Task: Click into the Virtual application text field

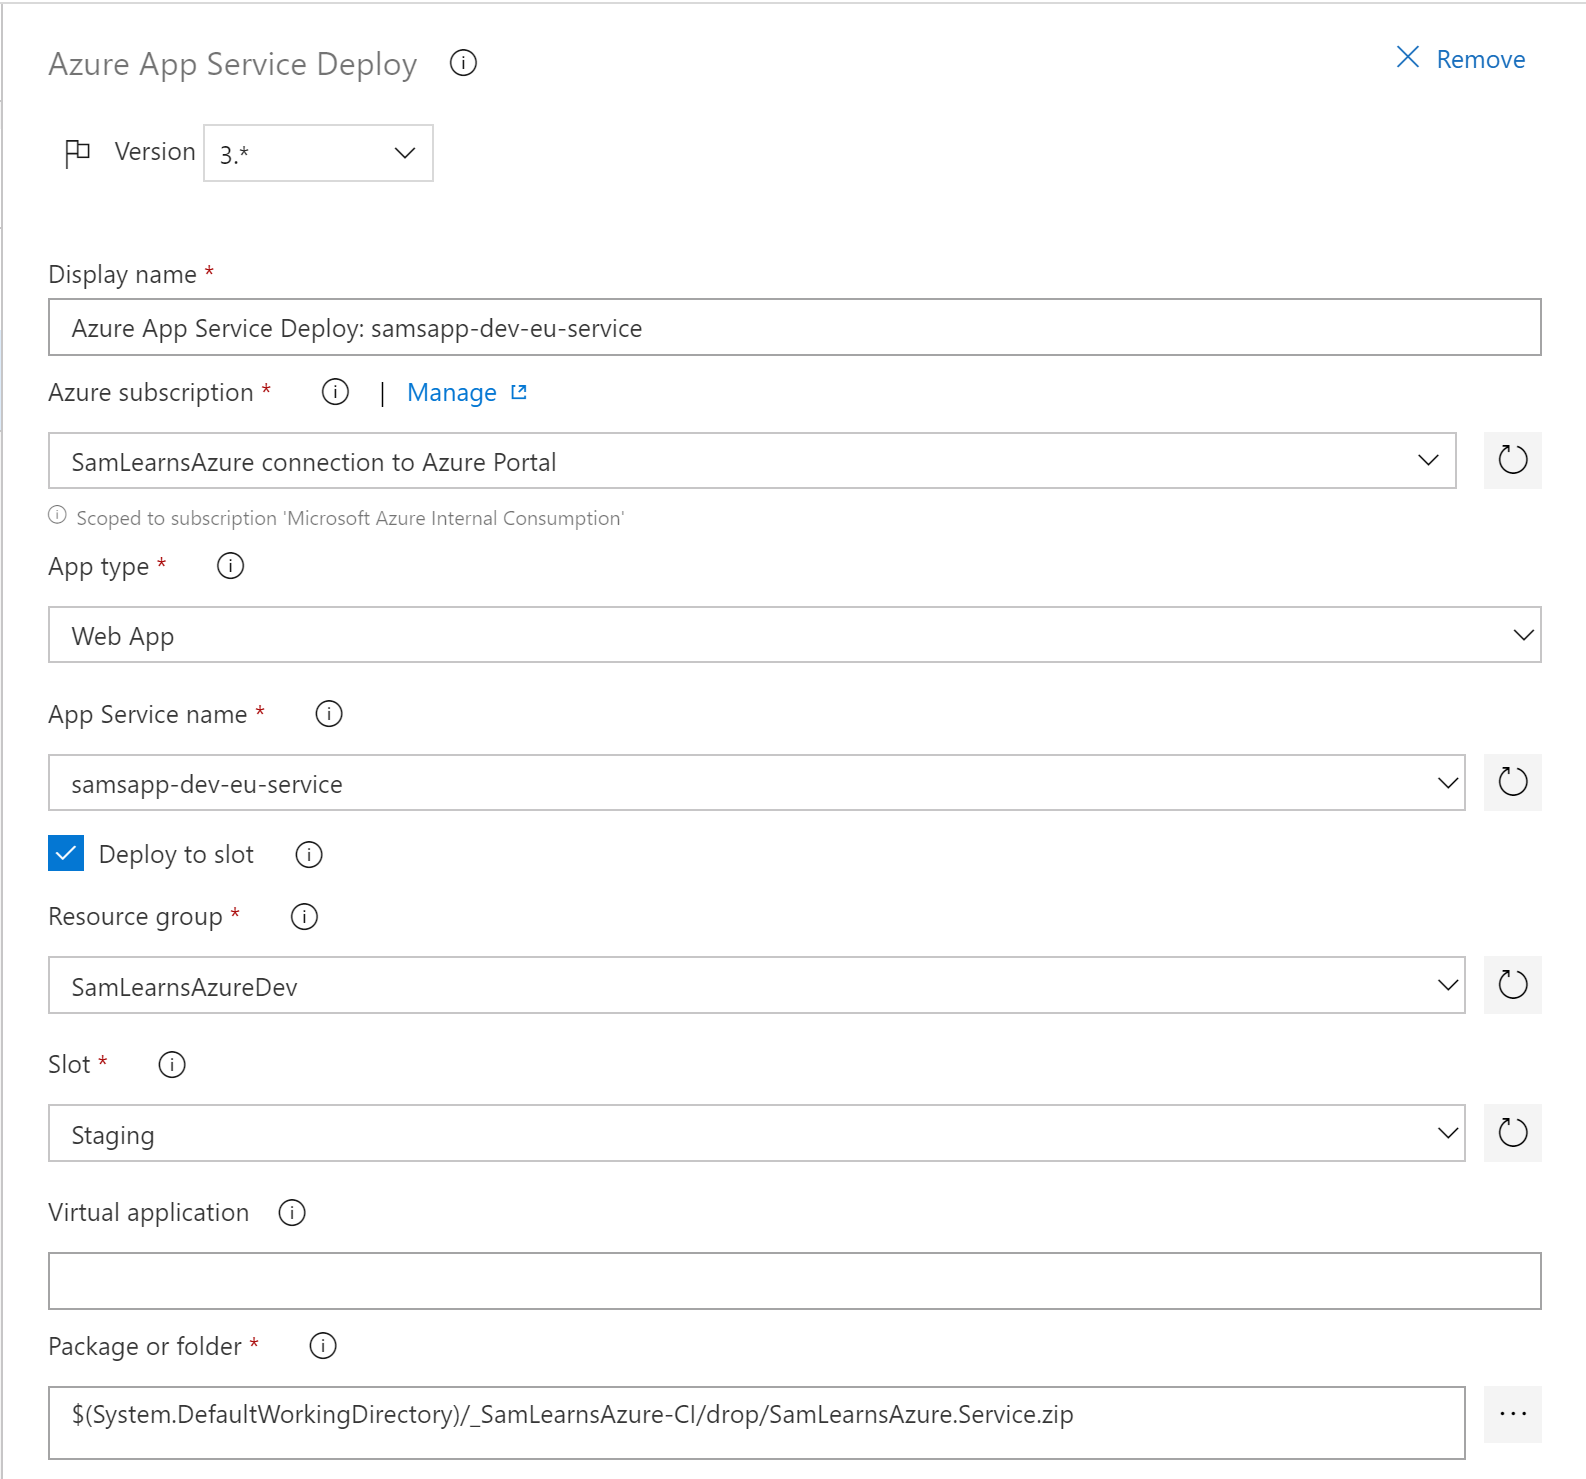Action: (794, 1281)
